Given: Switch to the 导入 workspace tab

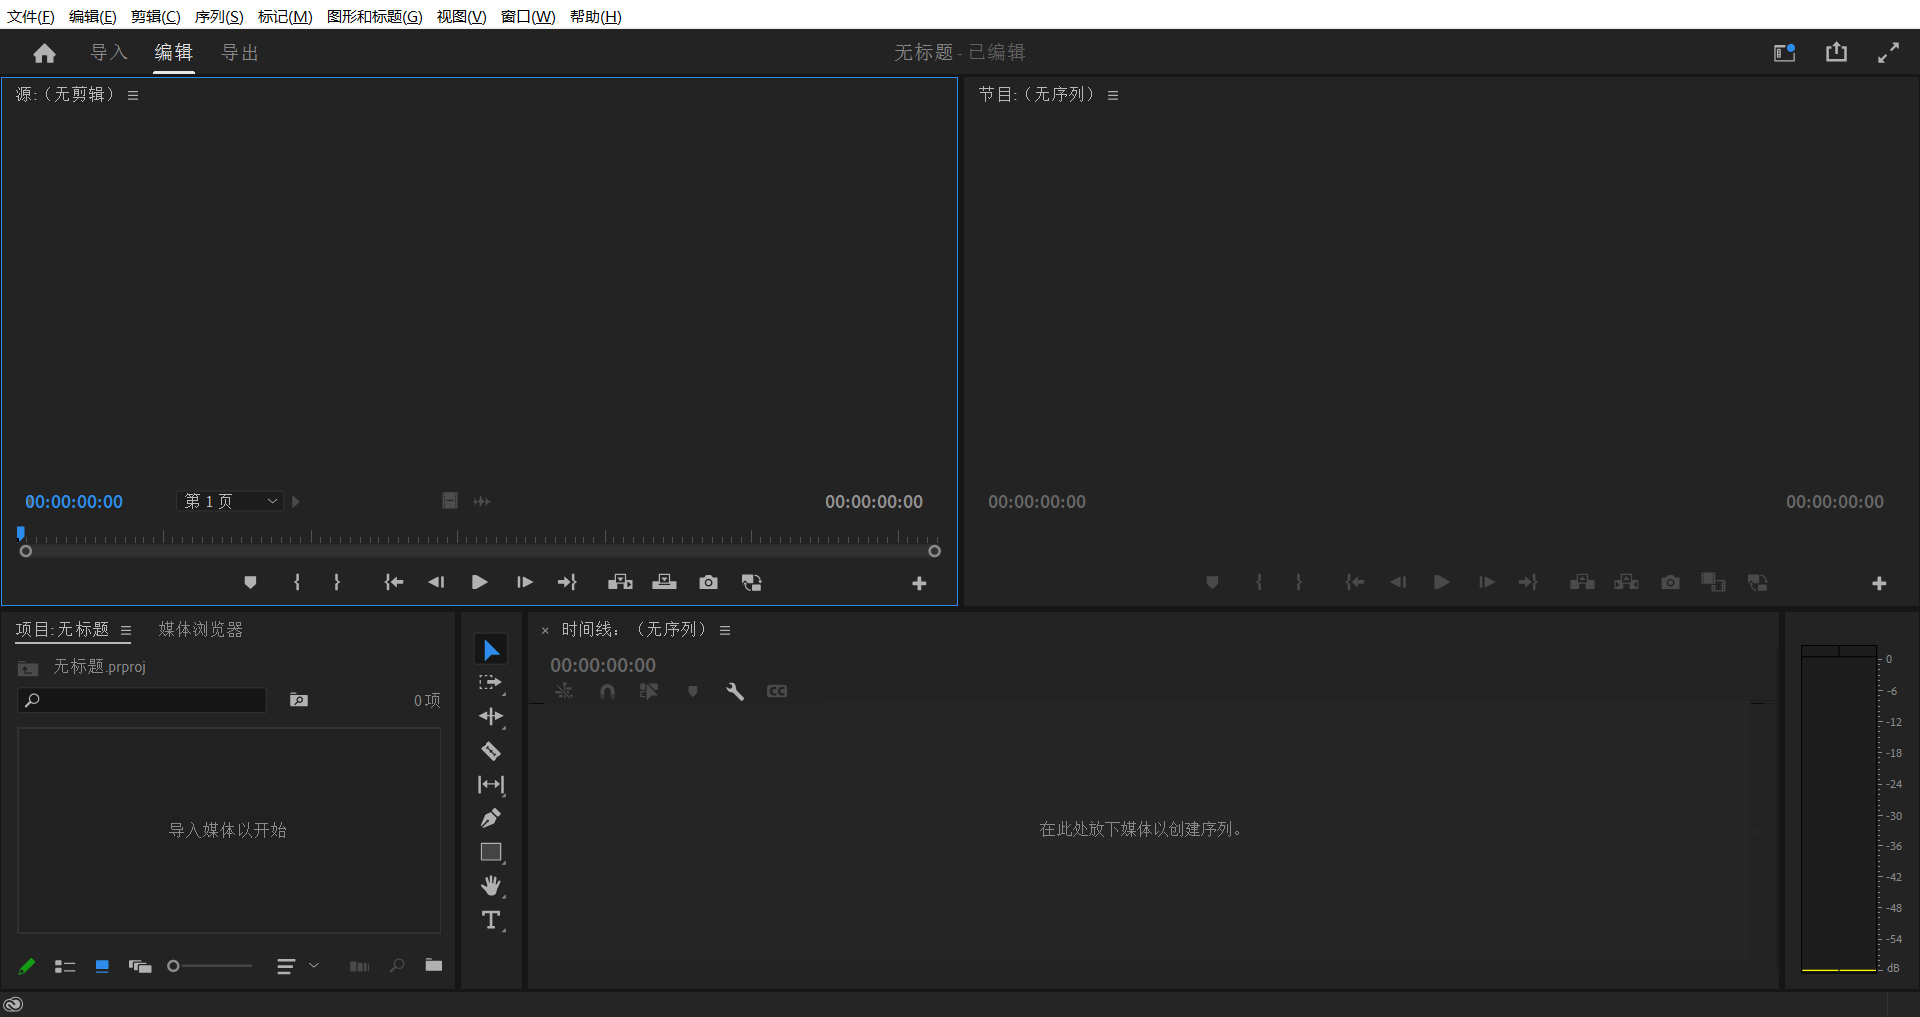Looking at the screenshot, I should pos(109,53).
